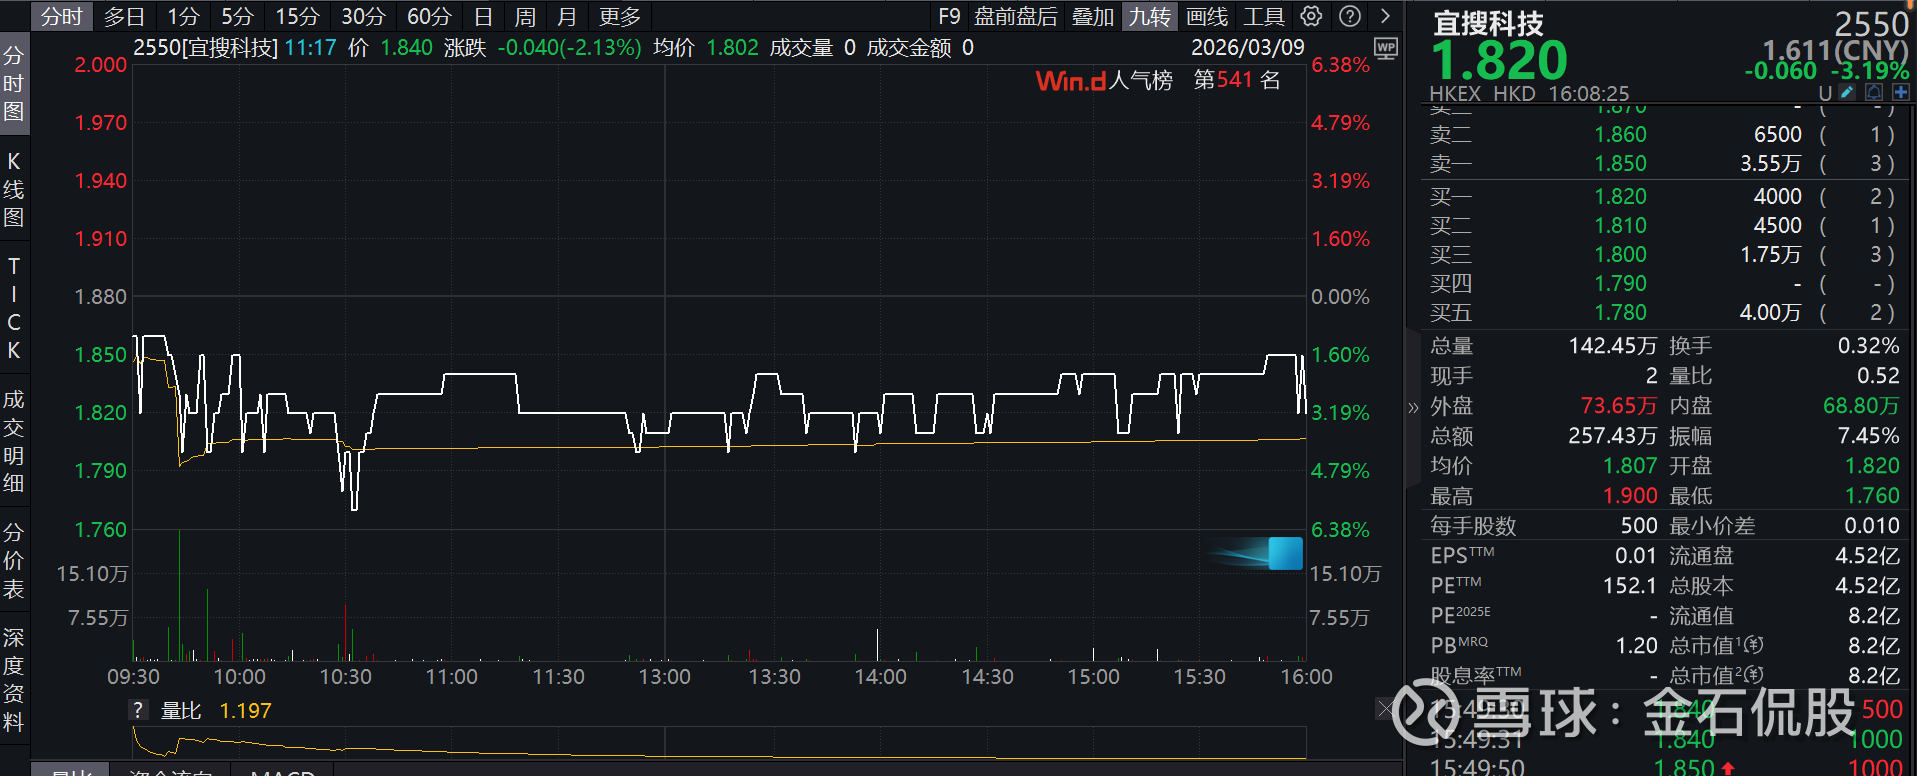Select the MACD indicator tab at bottom
Image resolution: width=1917 pixels, height=776 pixels.
tap(283, 771)
